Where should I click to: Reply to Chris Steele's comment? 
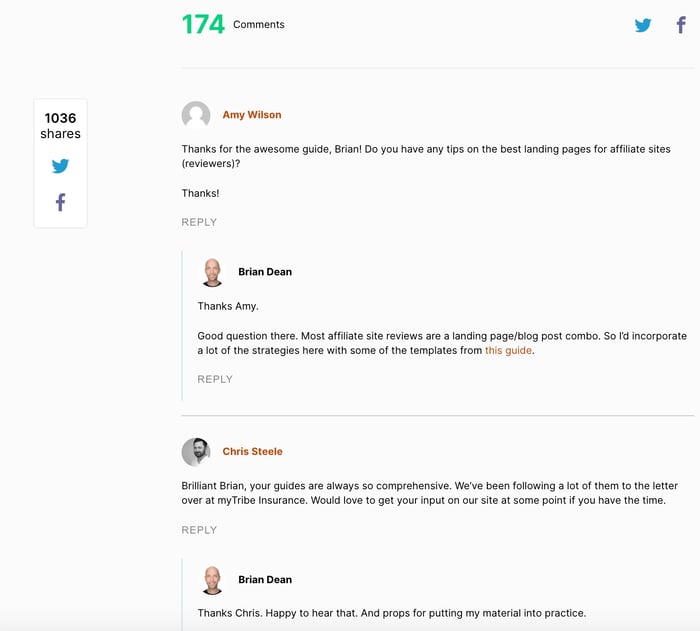(199, 530)
